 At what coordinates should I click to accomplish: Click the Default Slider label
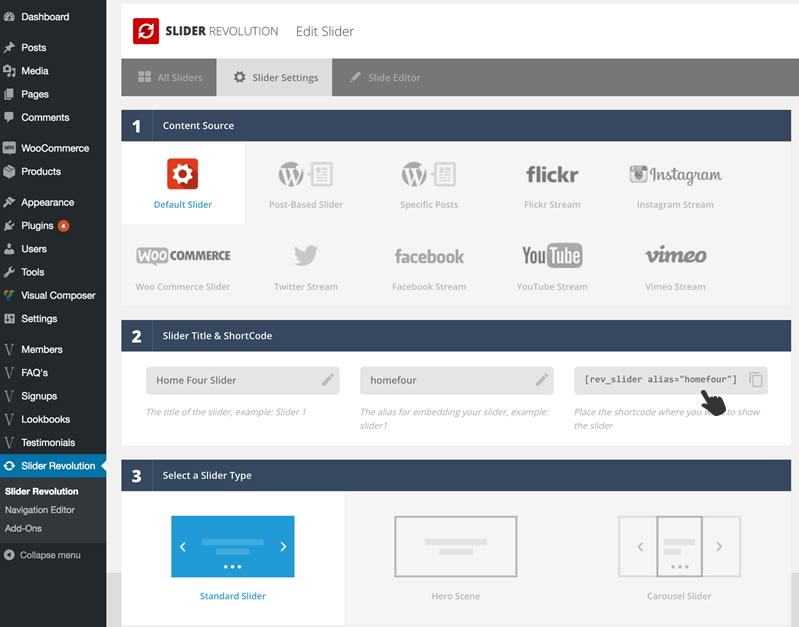point(182,204)
